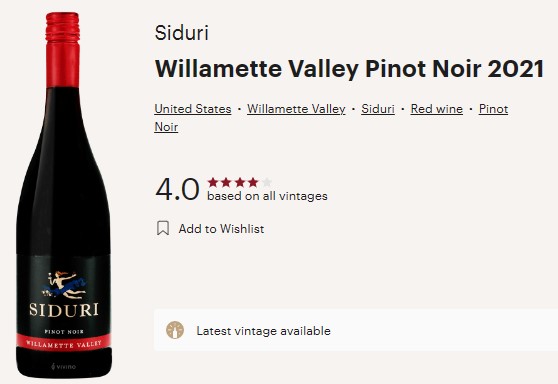Click the 'based on all vintages' text
This screenshot has height=384, width=558.
click(267, 196)
